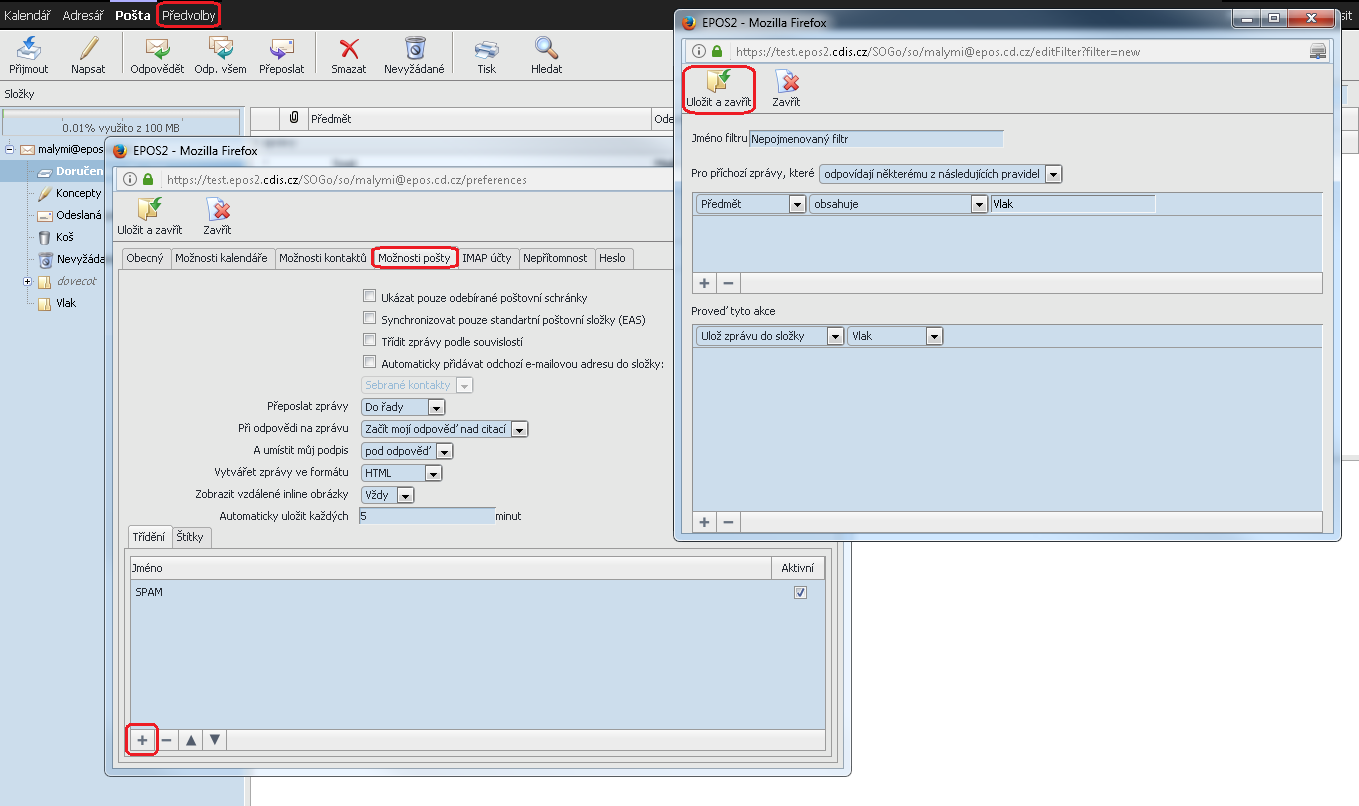This screenshot has height=806, width=1359.
Task: Switch to the Možnosti pošty tab
Action: (415, 258)
